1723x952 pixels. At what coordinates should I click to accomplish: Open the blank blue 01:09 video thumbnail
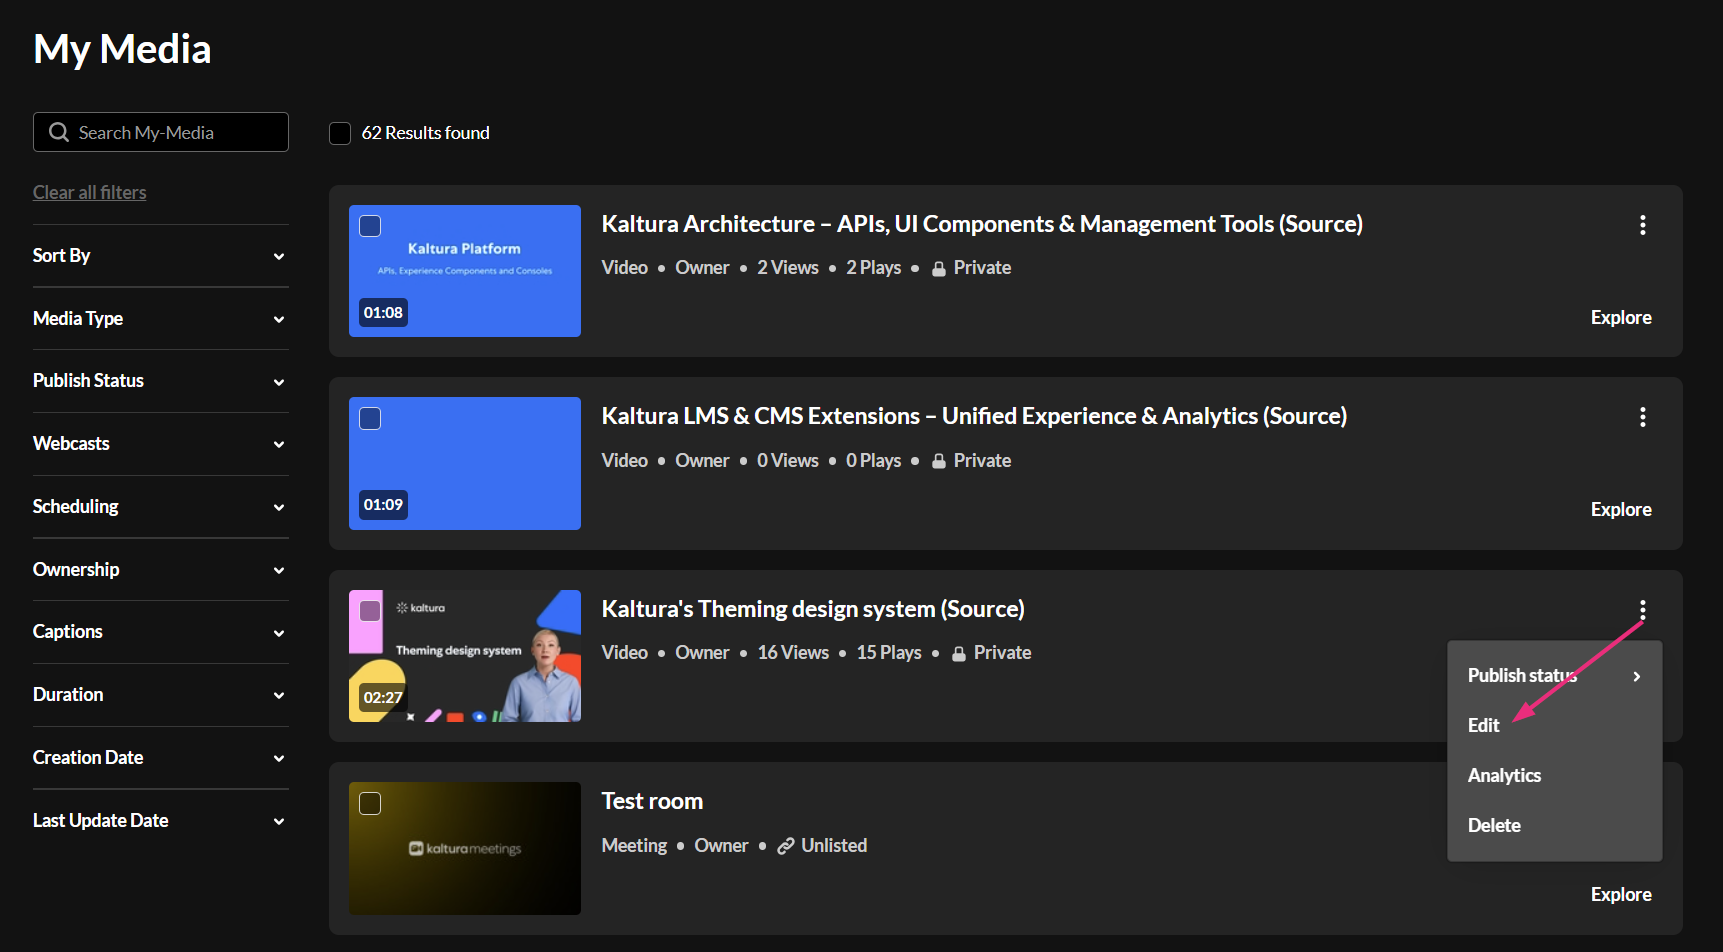tap(465, 463)
